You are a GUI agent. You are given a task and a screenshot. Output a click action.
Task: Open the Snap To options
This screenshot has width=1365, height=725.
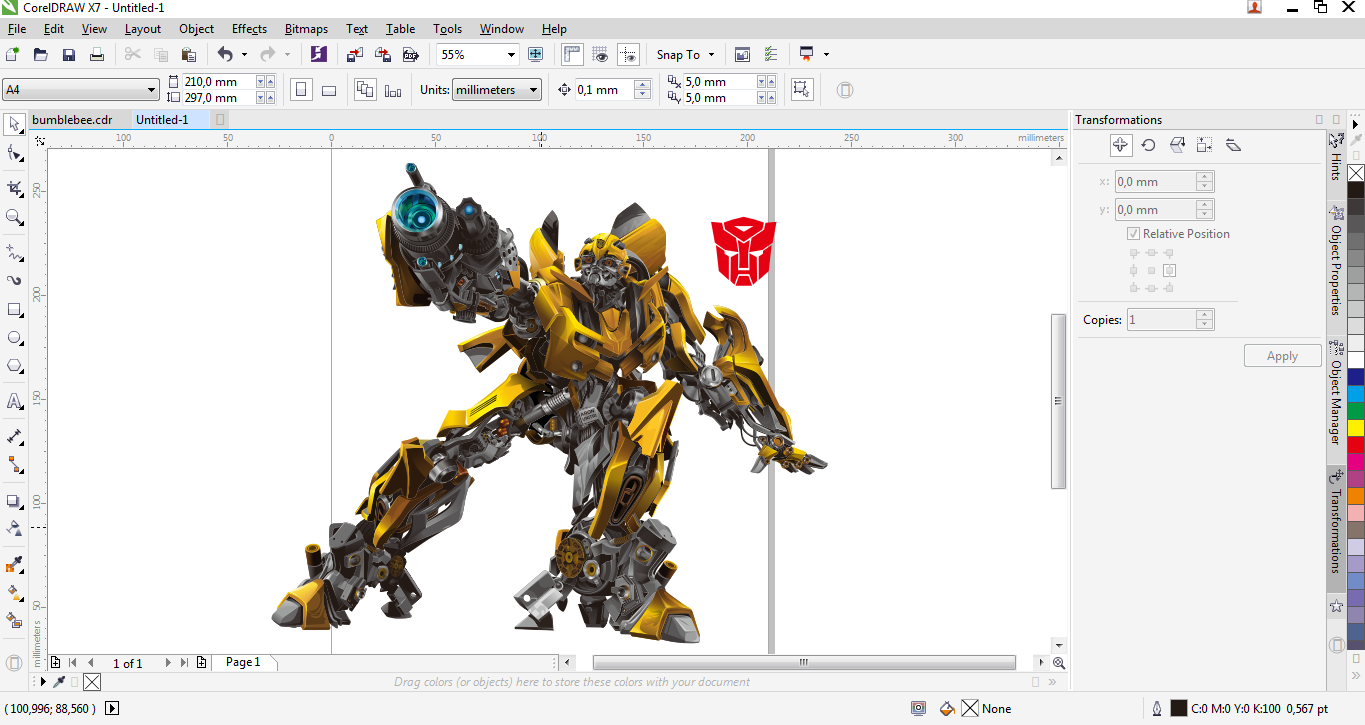point(685,55)
